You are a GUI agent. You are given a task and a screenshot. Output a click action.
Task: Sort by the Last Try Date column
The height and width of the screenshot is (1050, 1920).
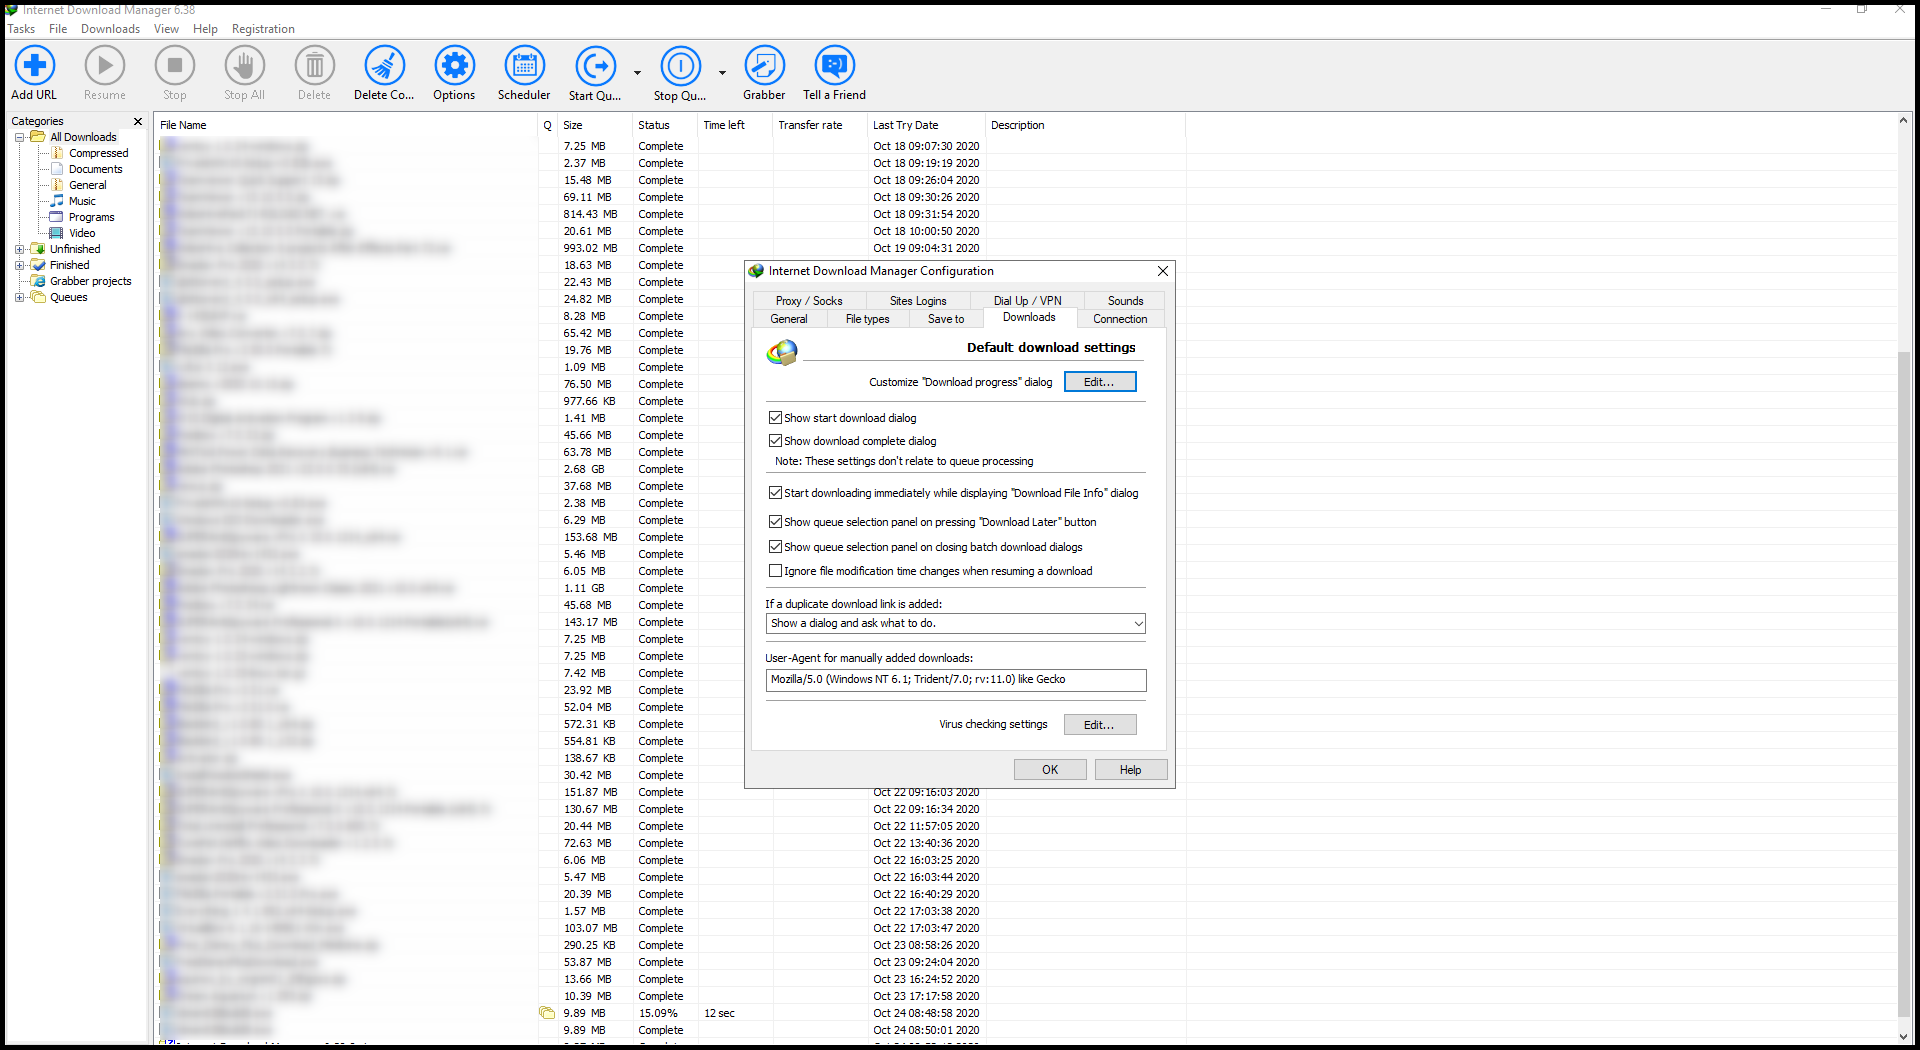click(926, 125)
